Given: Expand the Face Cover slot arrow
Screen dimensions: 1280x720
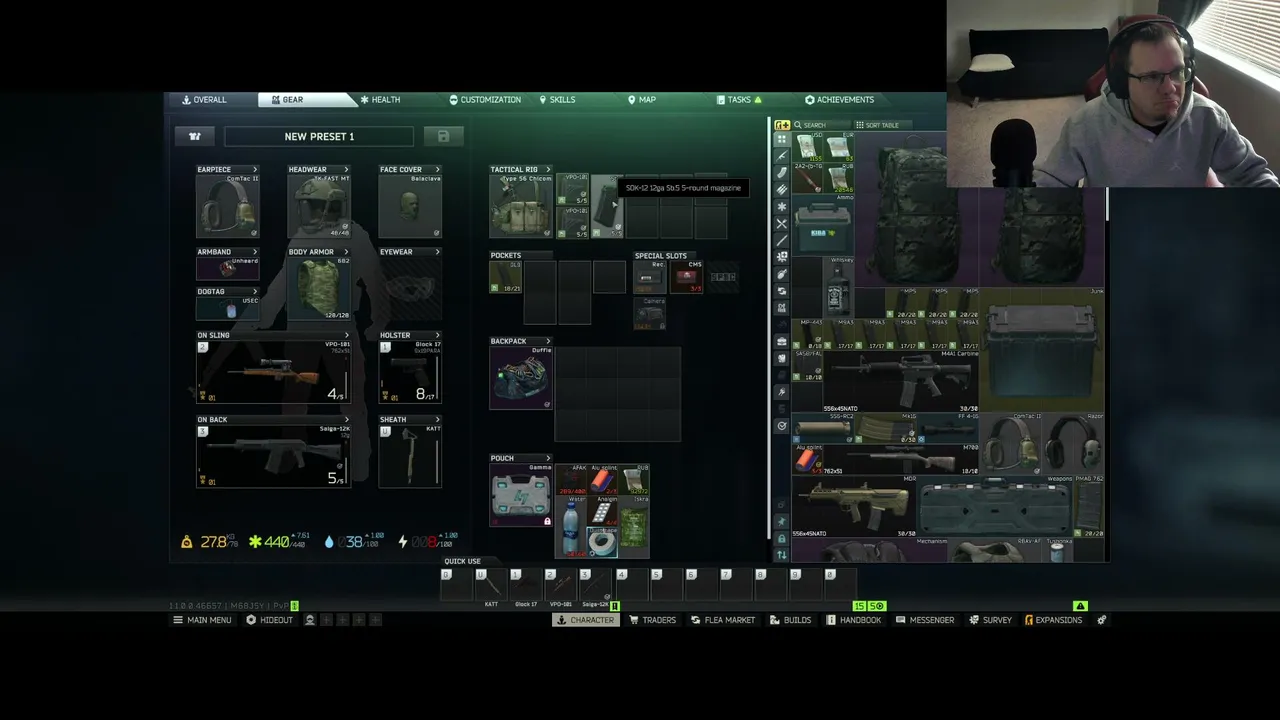Looking at the screenshot, I should tap(437, 170).
